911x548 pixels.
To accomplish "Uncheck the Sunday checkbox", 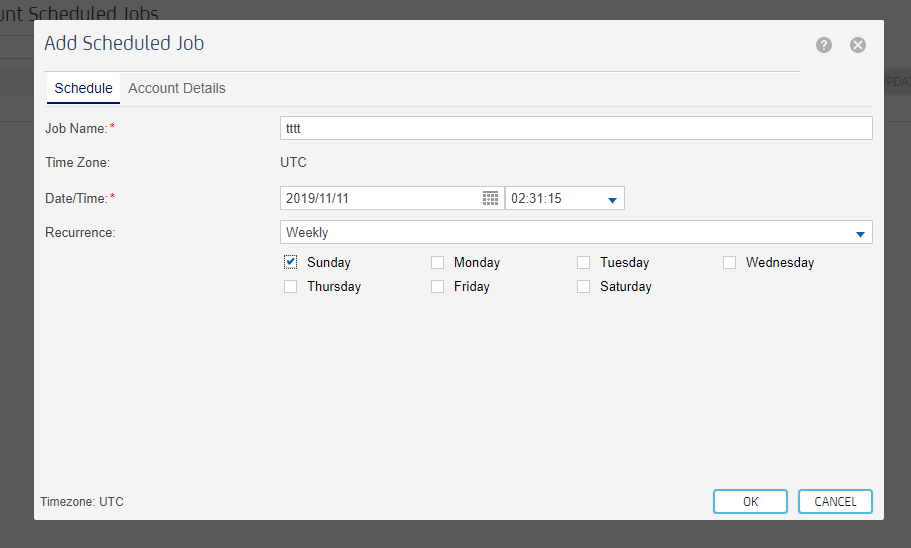I will (x=291, y=262).
